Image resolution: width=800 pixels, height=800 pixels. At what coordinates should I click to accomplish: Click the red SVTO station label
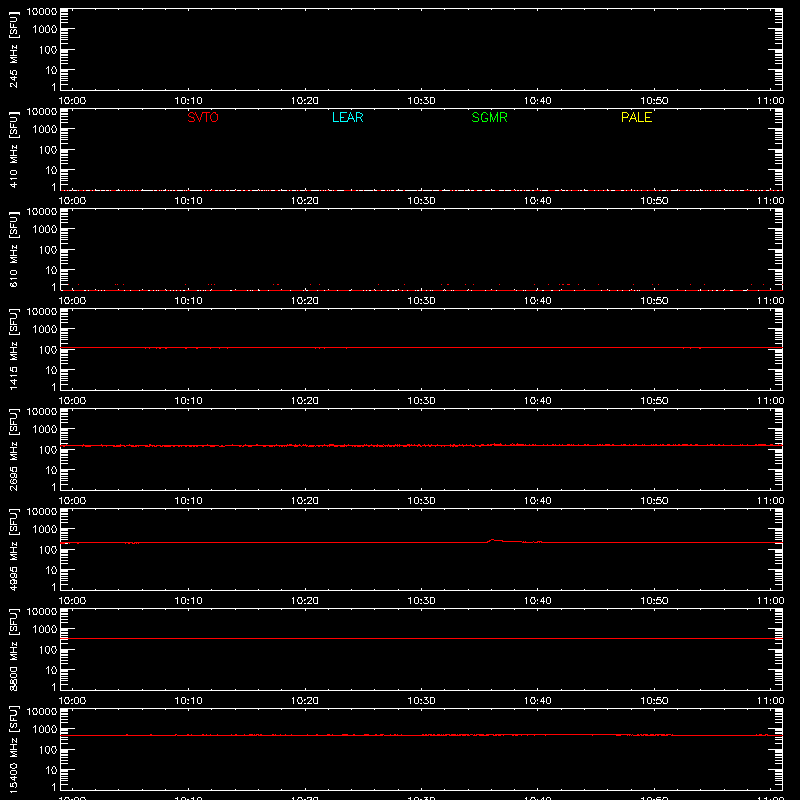(x=203, y=117)
